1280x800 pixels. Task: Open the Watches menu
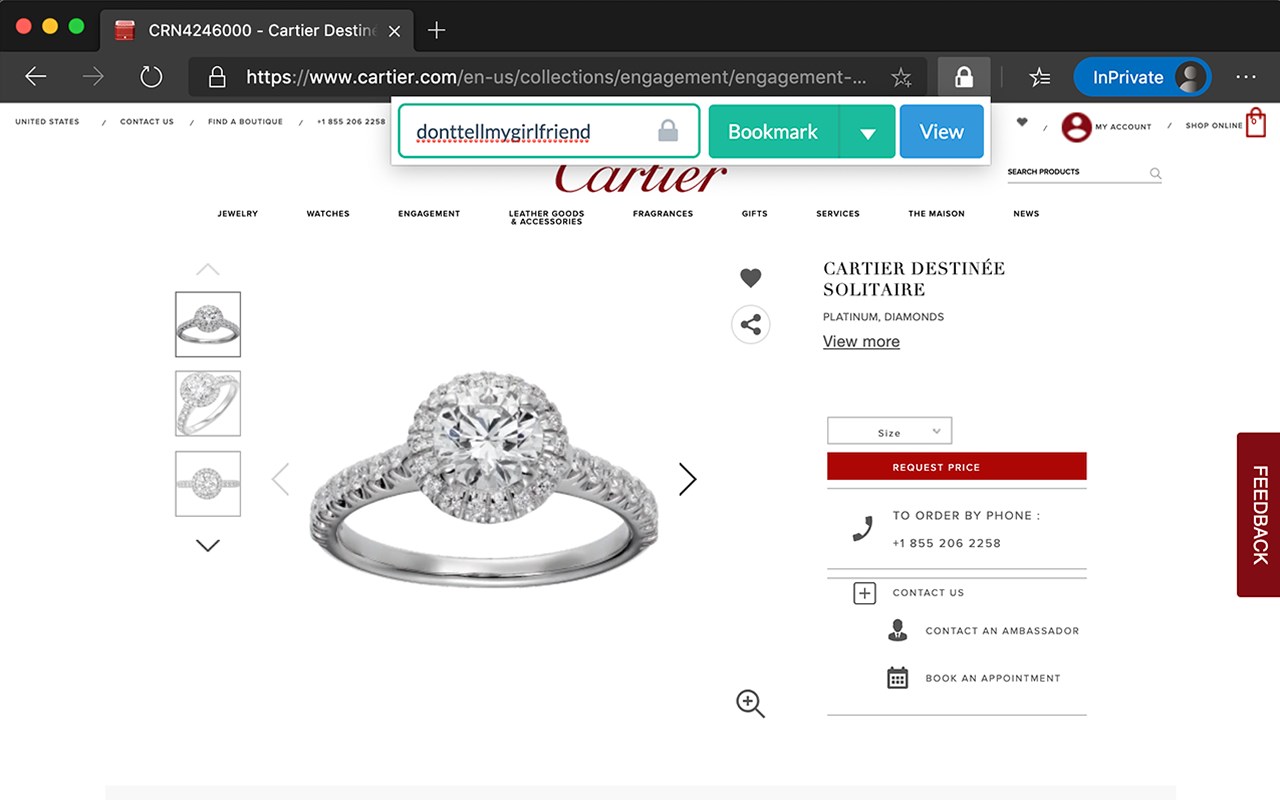pos(328,214)
